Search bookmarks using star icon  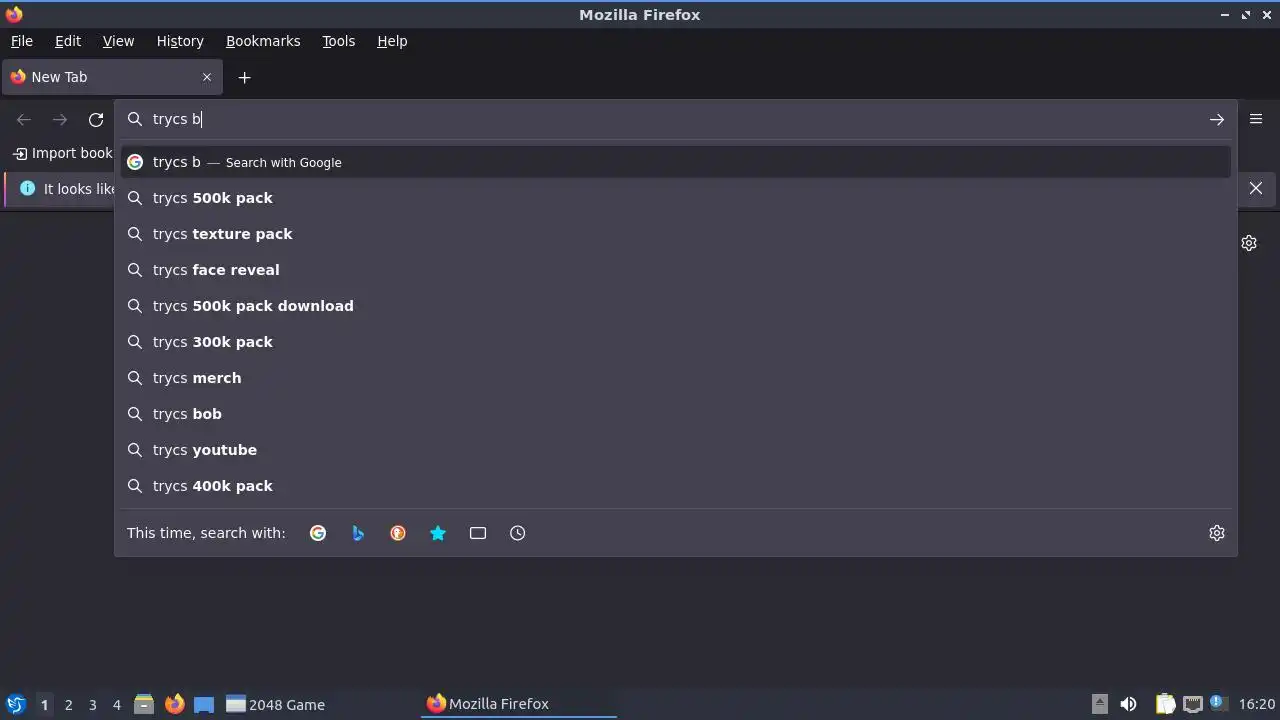pos(438,533)
